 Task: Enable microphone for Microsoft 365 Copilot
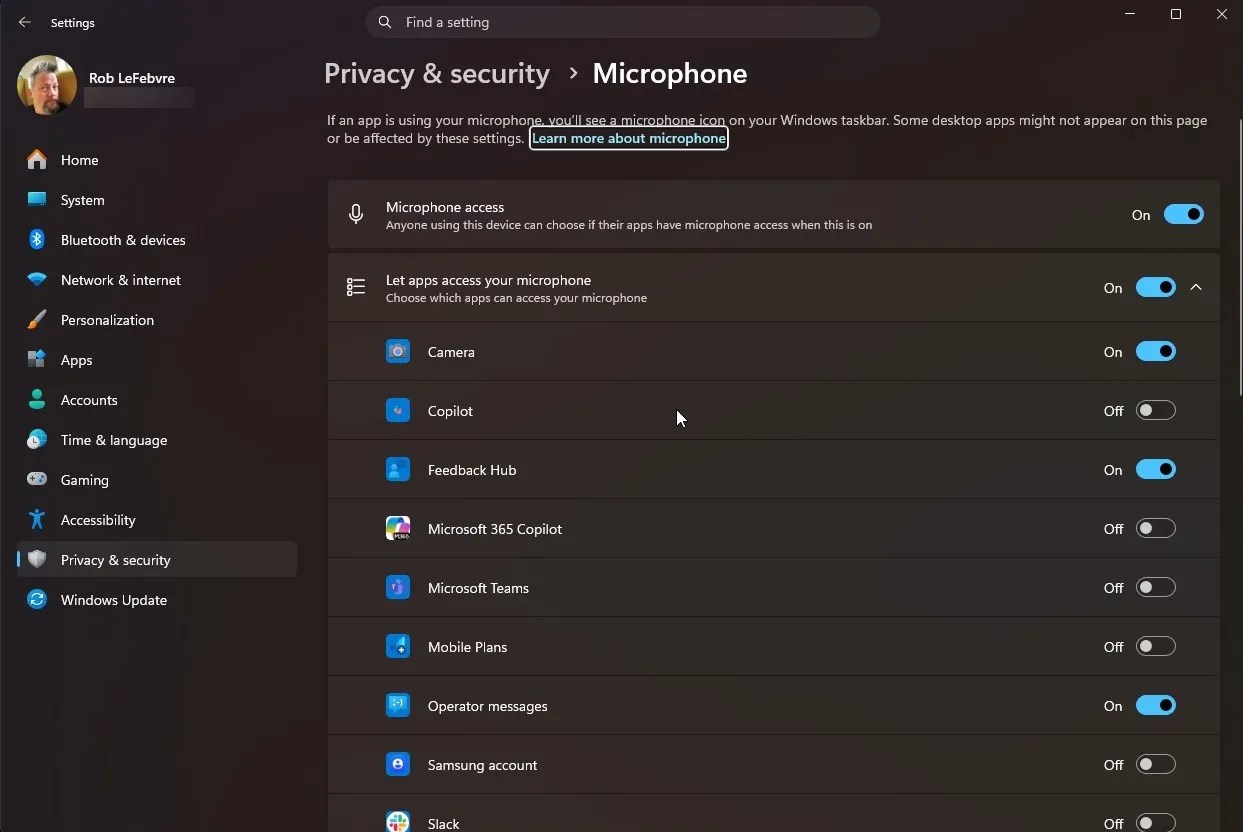point(1156,529)
